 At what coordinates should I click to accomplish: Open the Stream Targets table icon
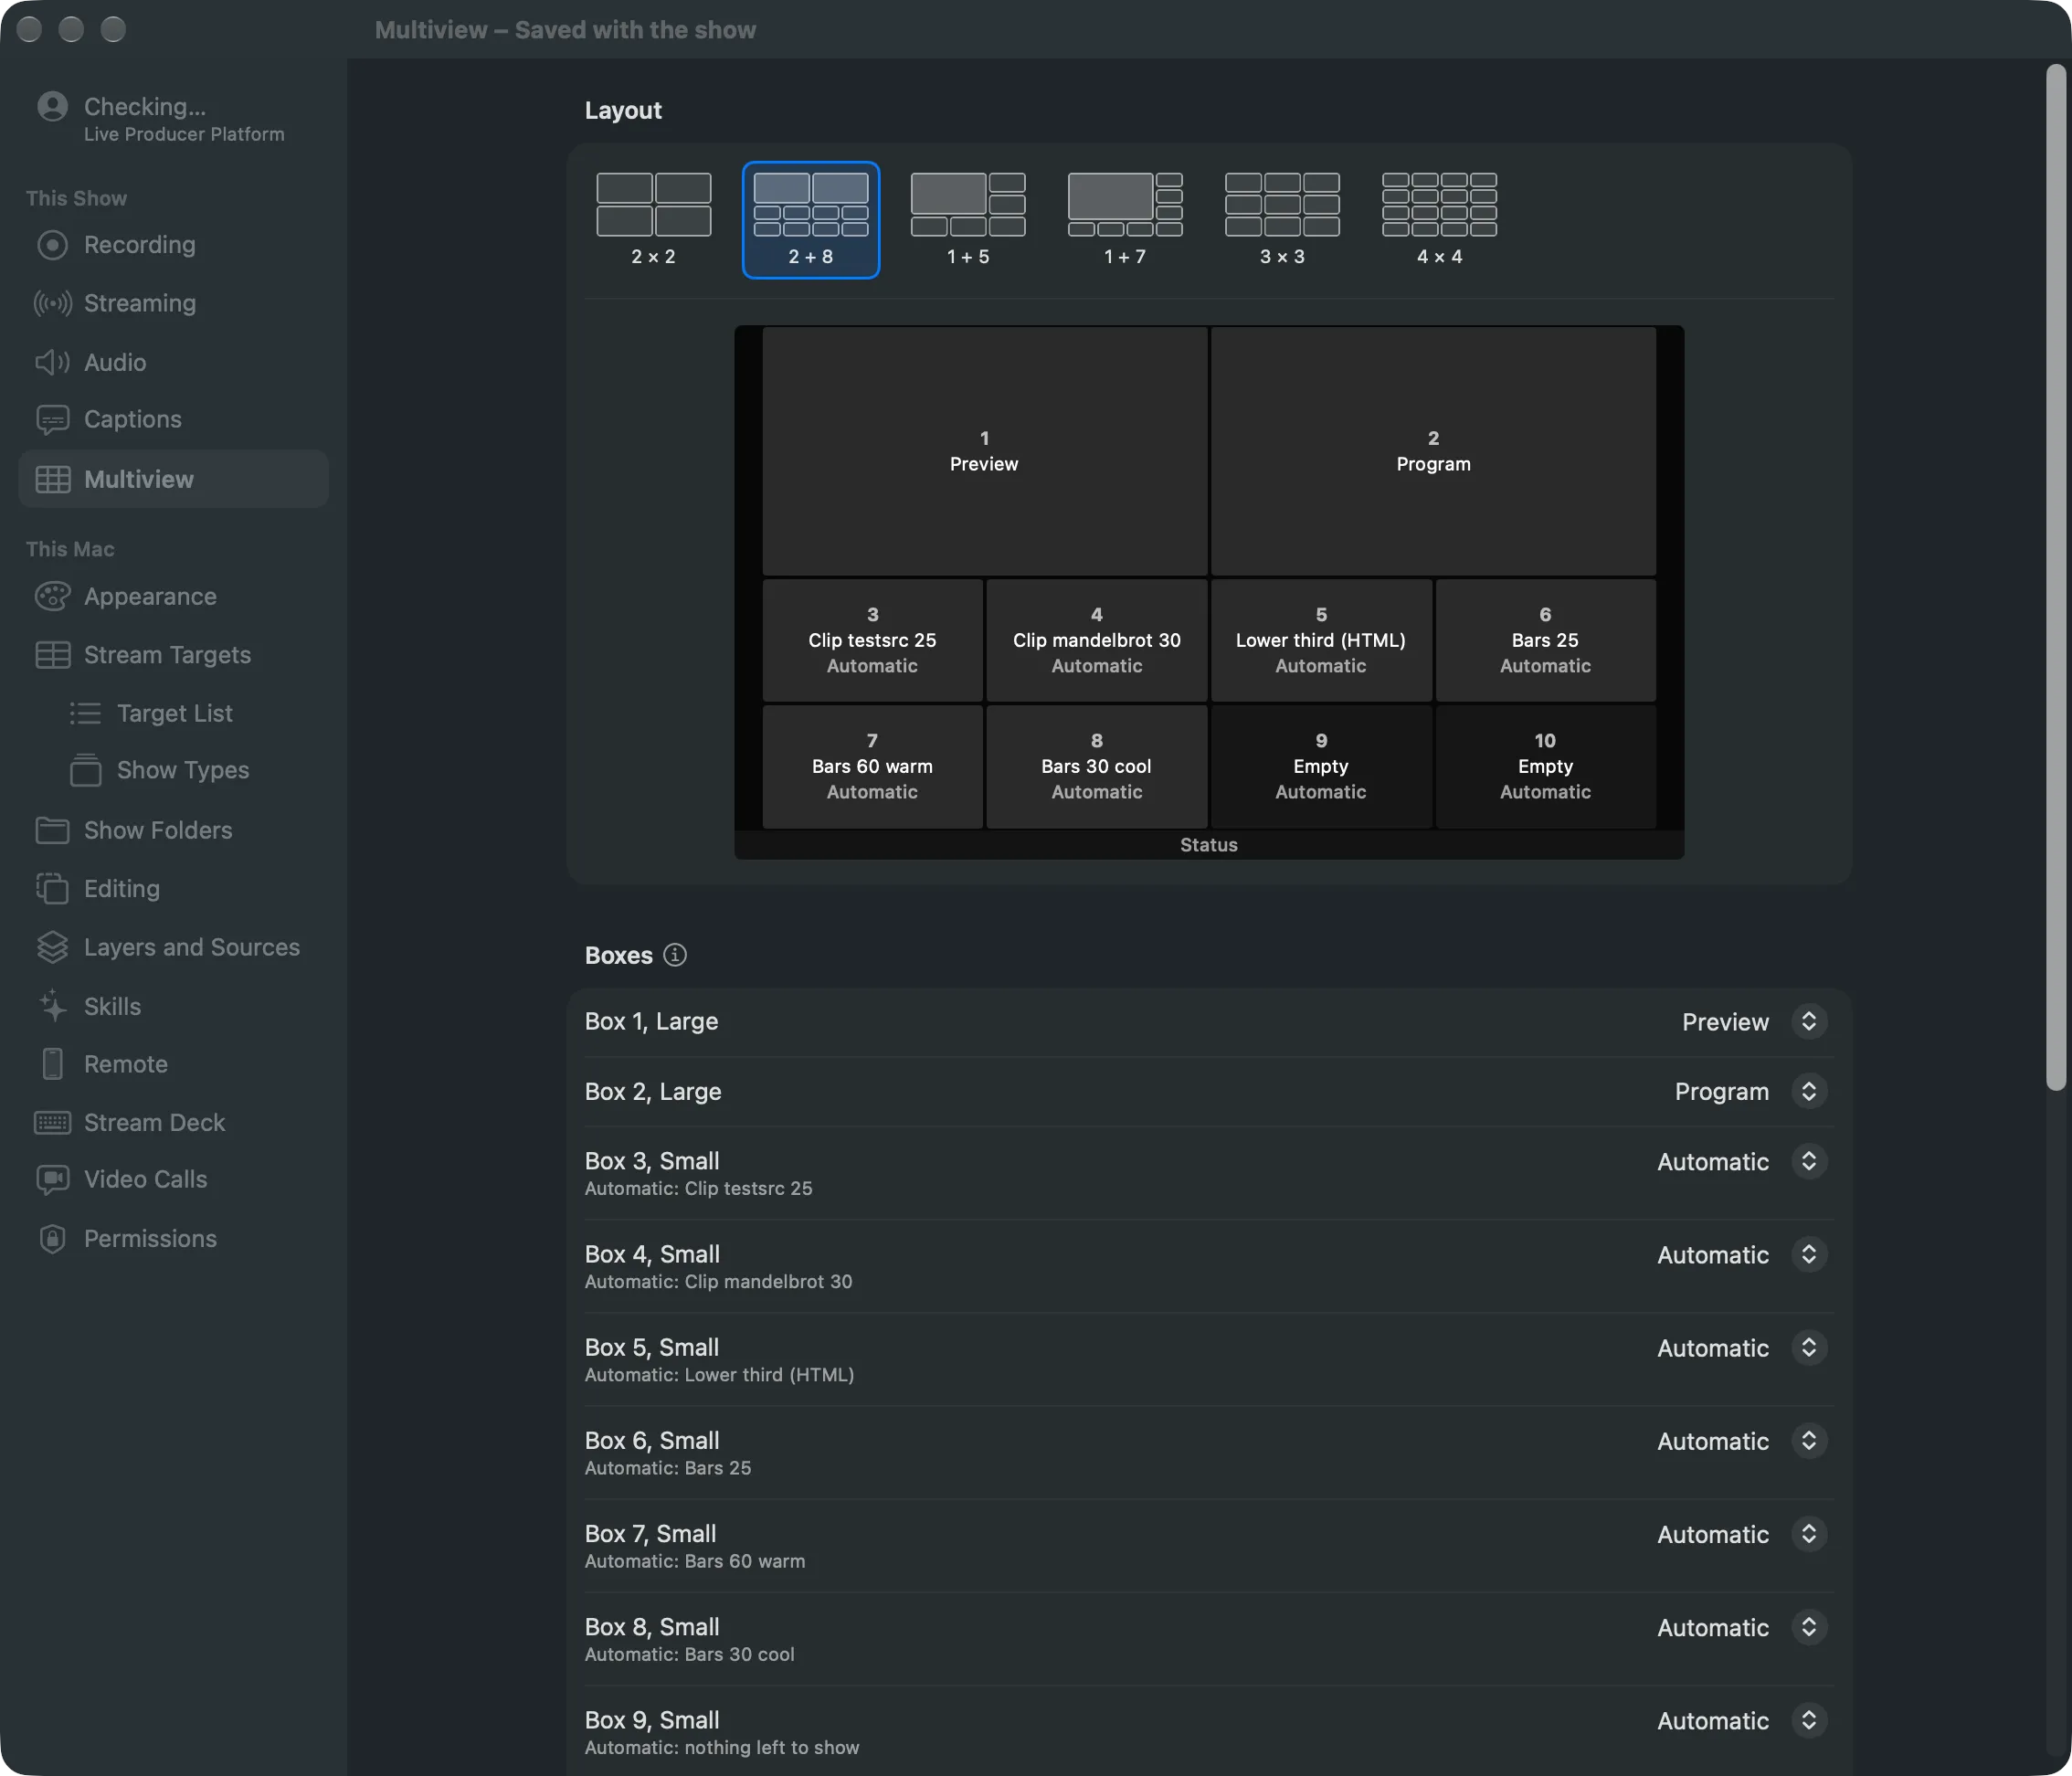(x=52, y=655)
